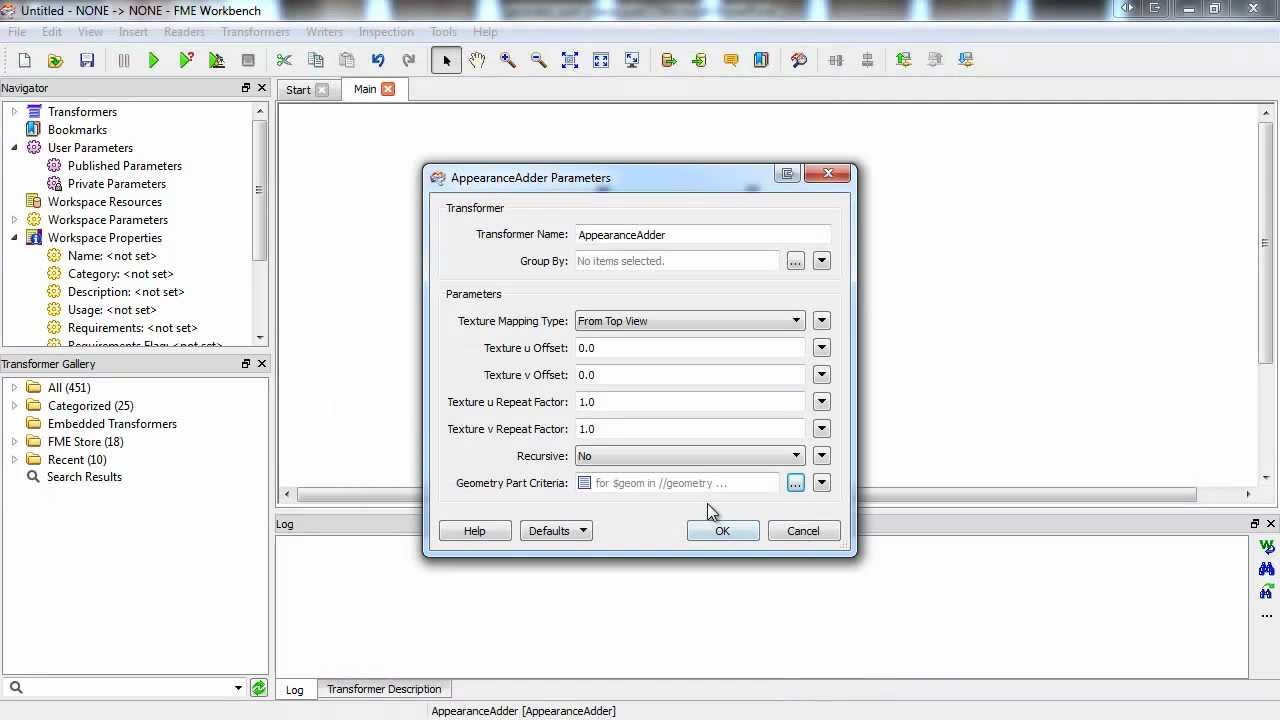Click the Navigator vertical scrollbar
Image resolution: width=1280 pixels, height=720 pixels.
(260, 190)
